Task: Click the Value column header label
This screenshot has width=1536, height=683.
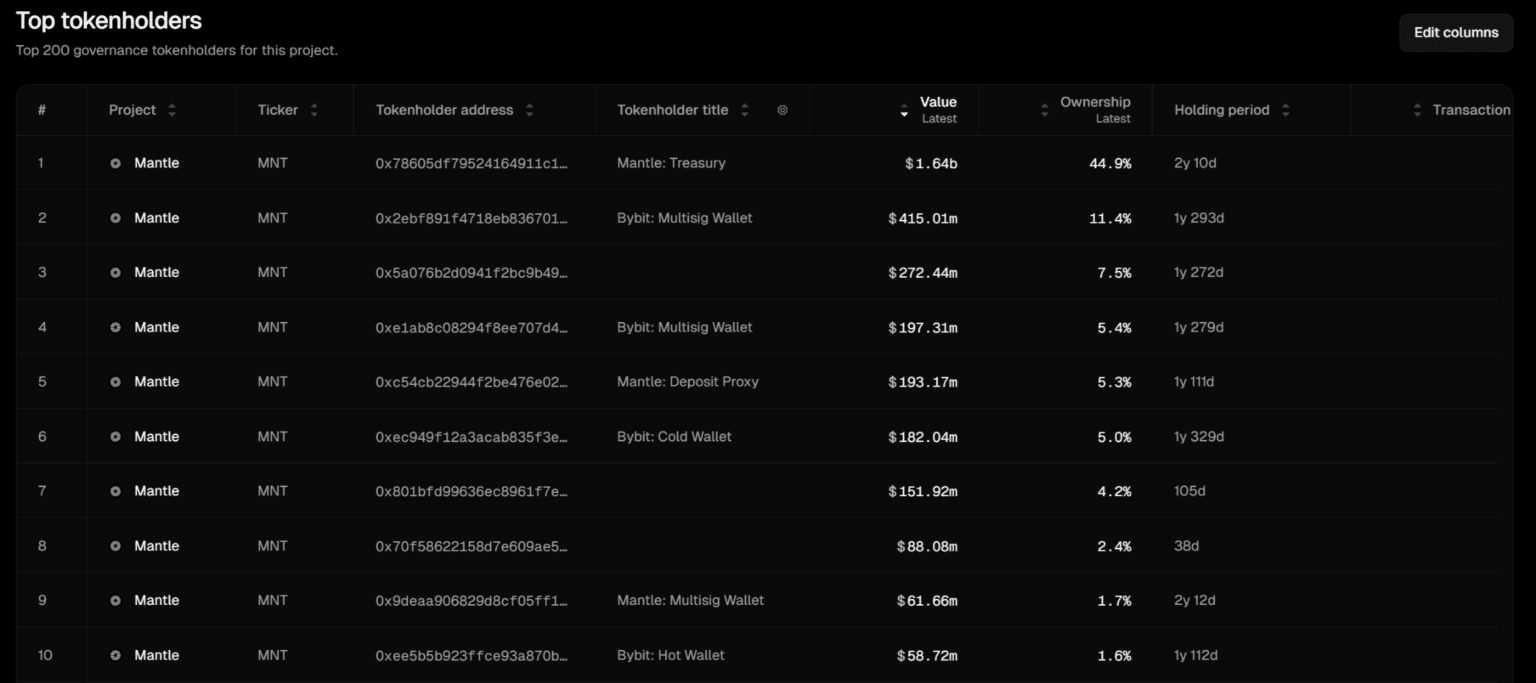Action: (x=938, y=102)
